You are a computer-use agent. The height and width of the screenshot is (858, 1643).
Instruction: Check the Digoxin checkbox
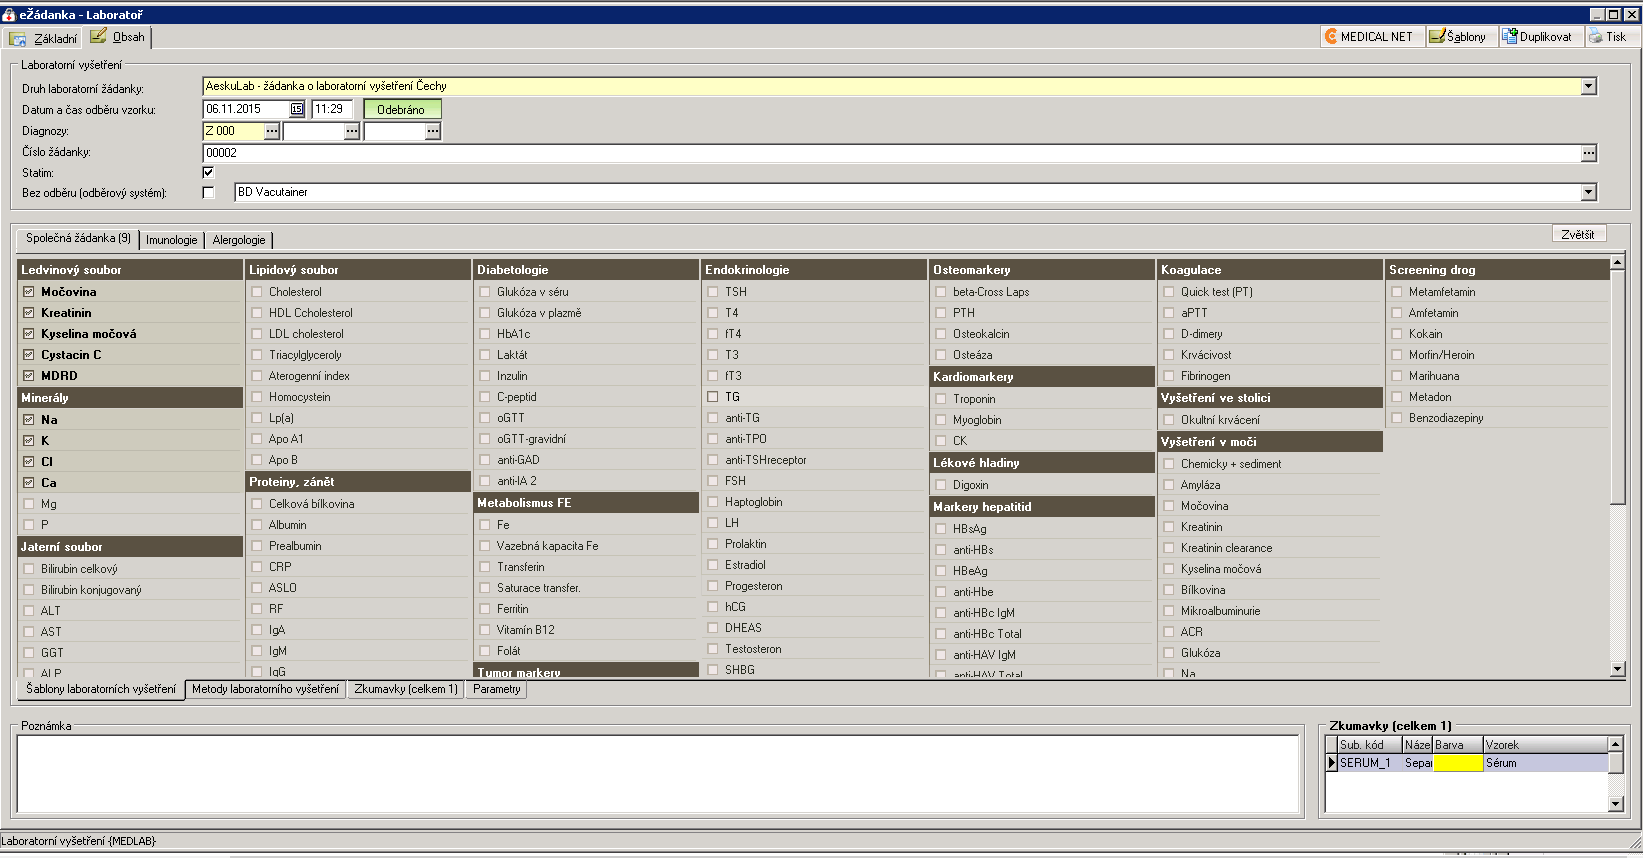941,485
